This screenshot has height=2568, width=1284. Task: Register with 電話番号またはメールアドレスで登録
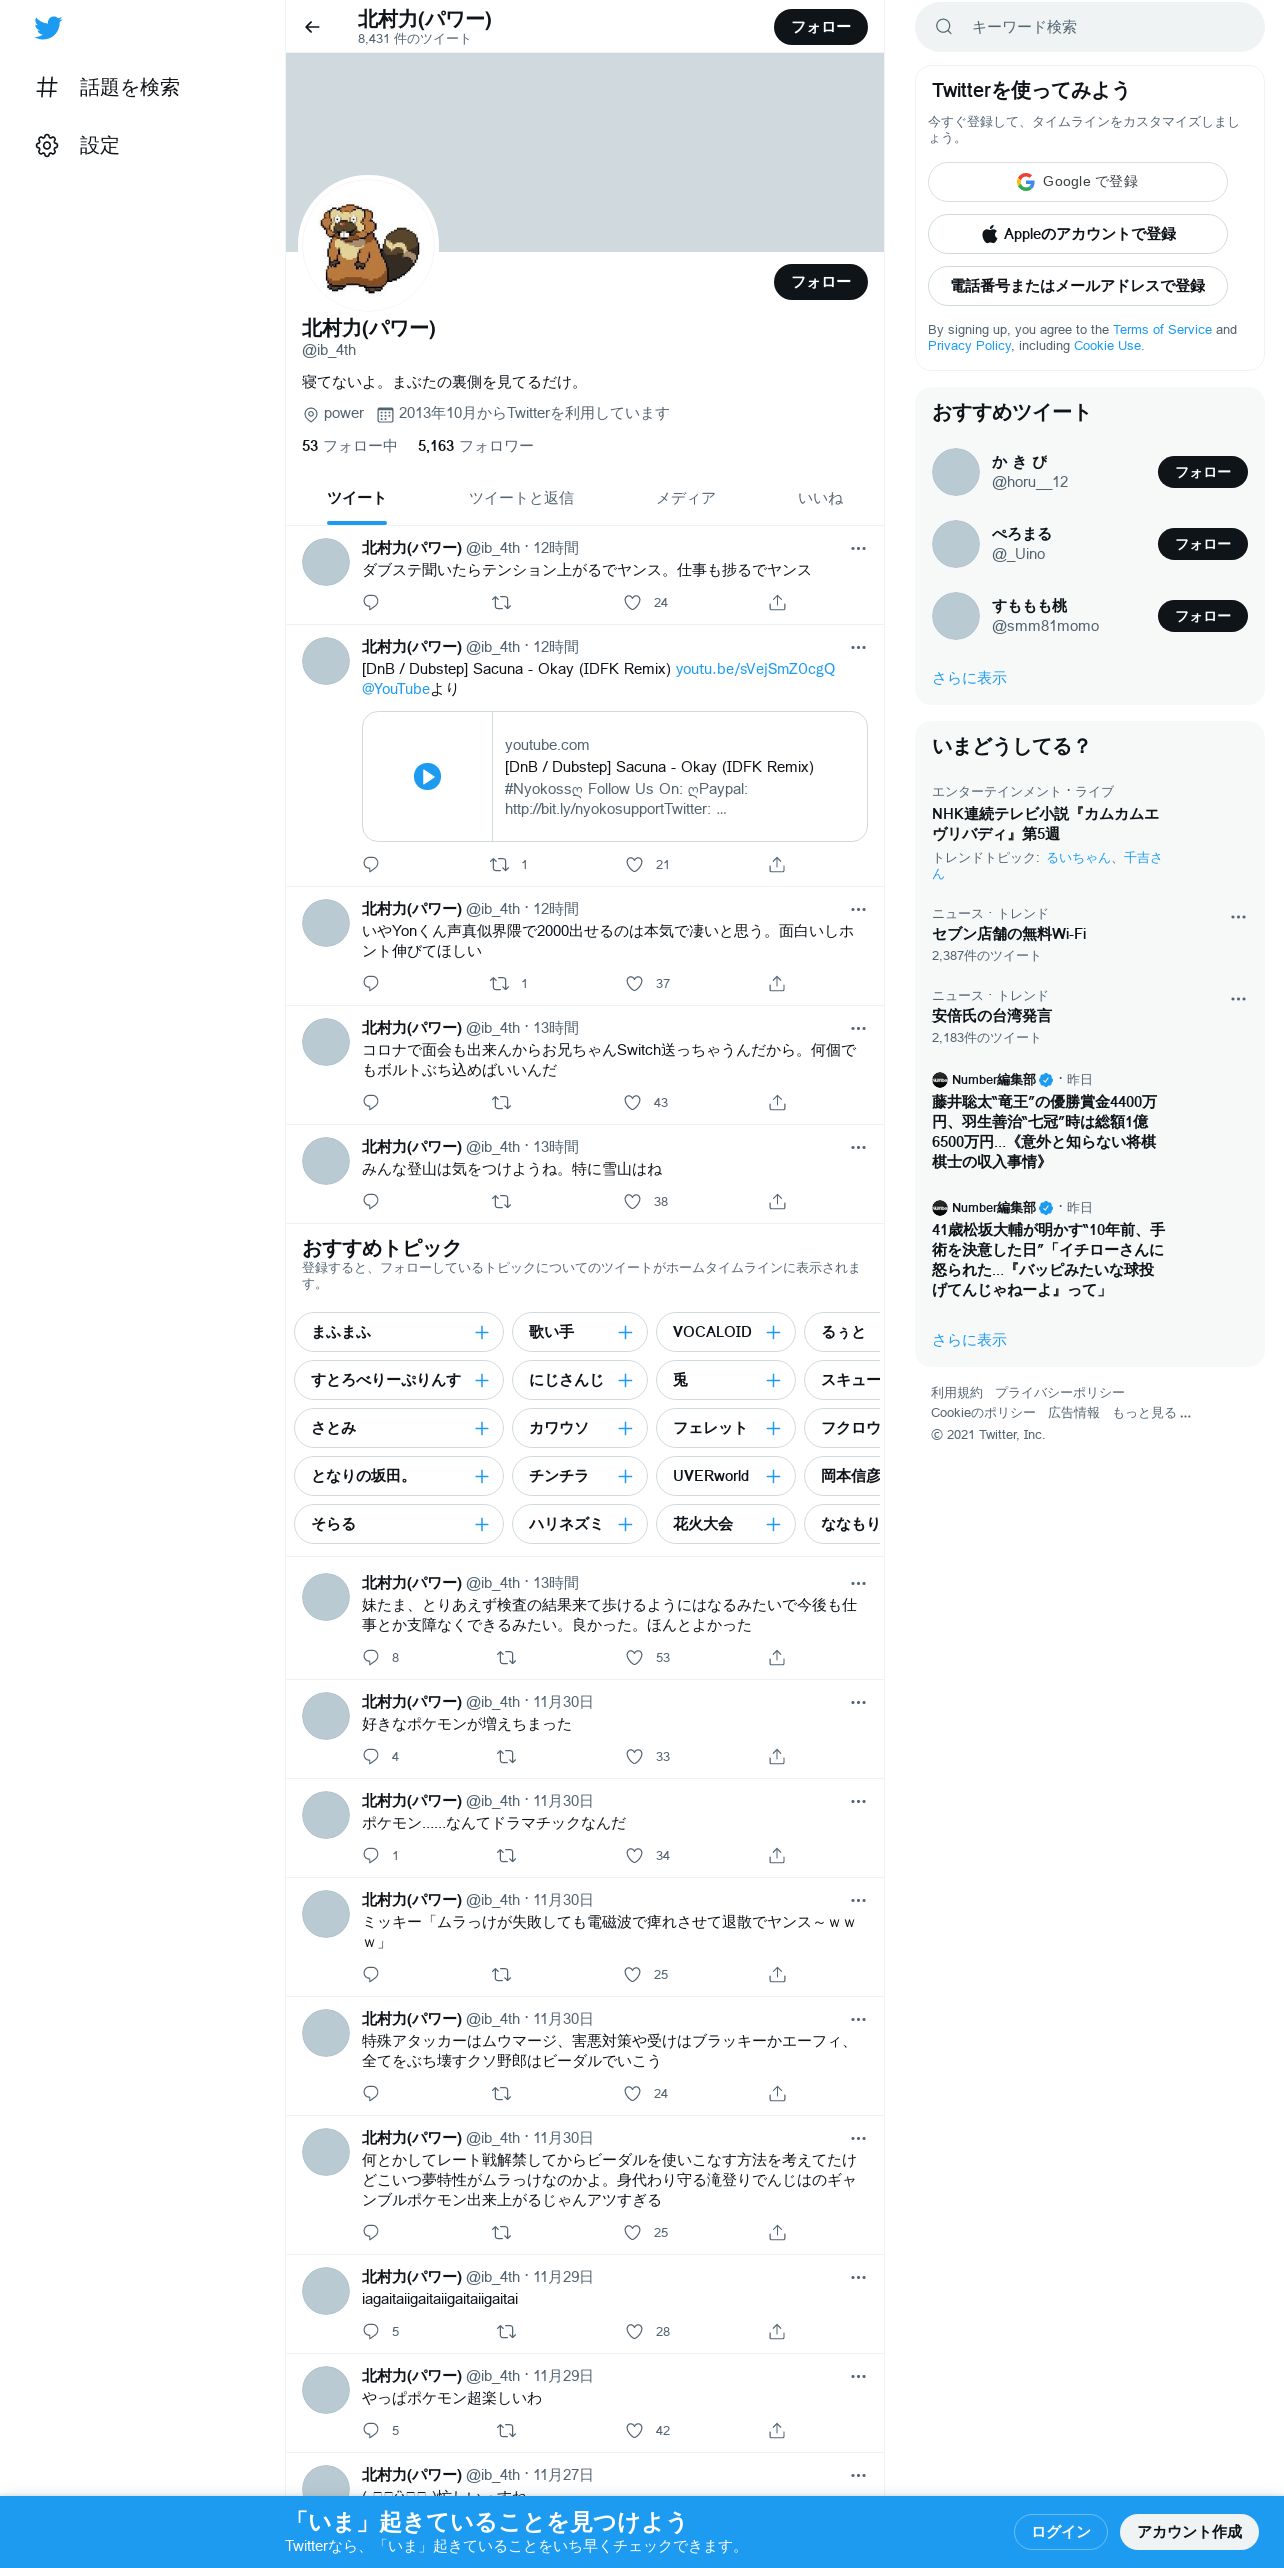1077,285
